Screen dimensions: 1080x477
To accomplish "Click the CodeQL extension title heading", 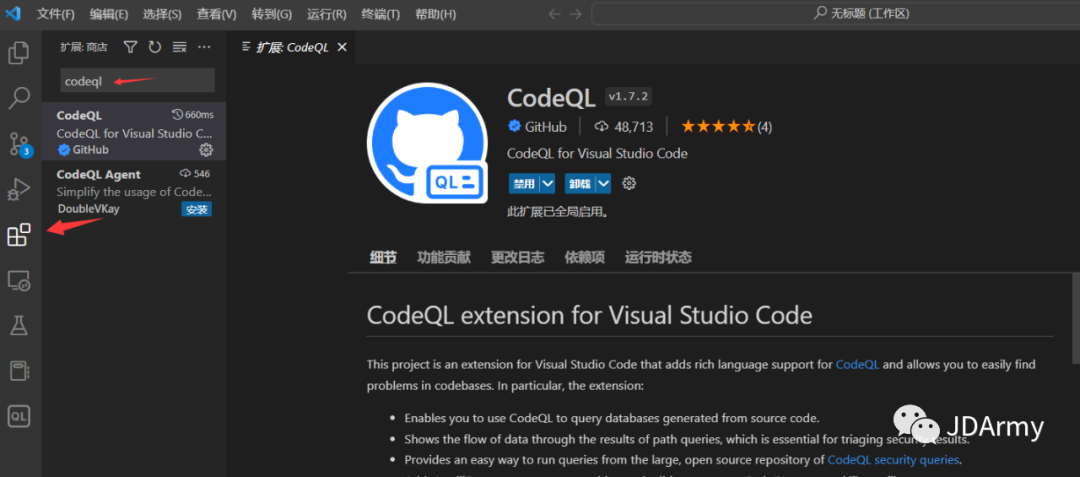I will click(x=551, y=98).
